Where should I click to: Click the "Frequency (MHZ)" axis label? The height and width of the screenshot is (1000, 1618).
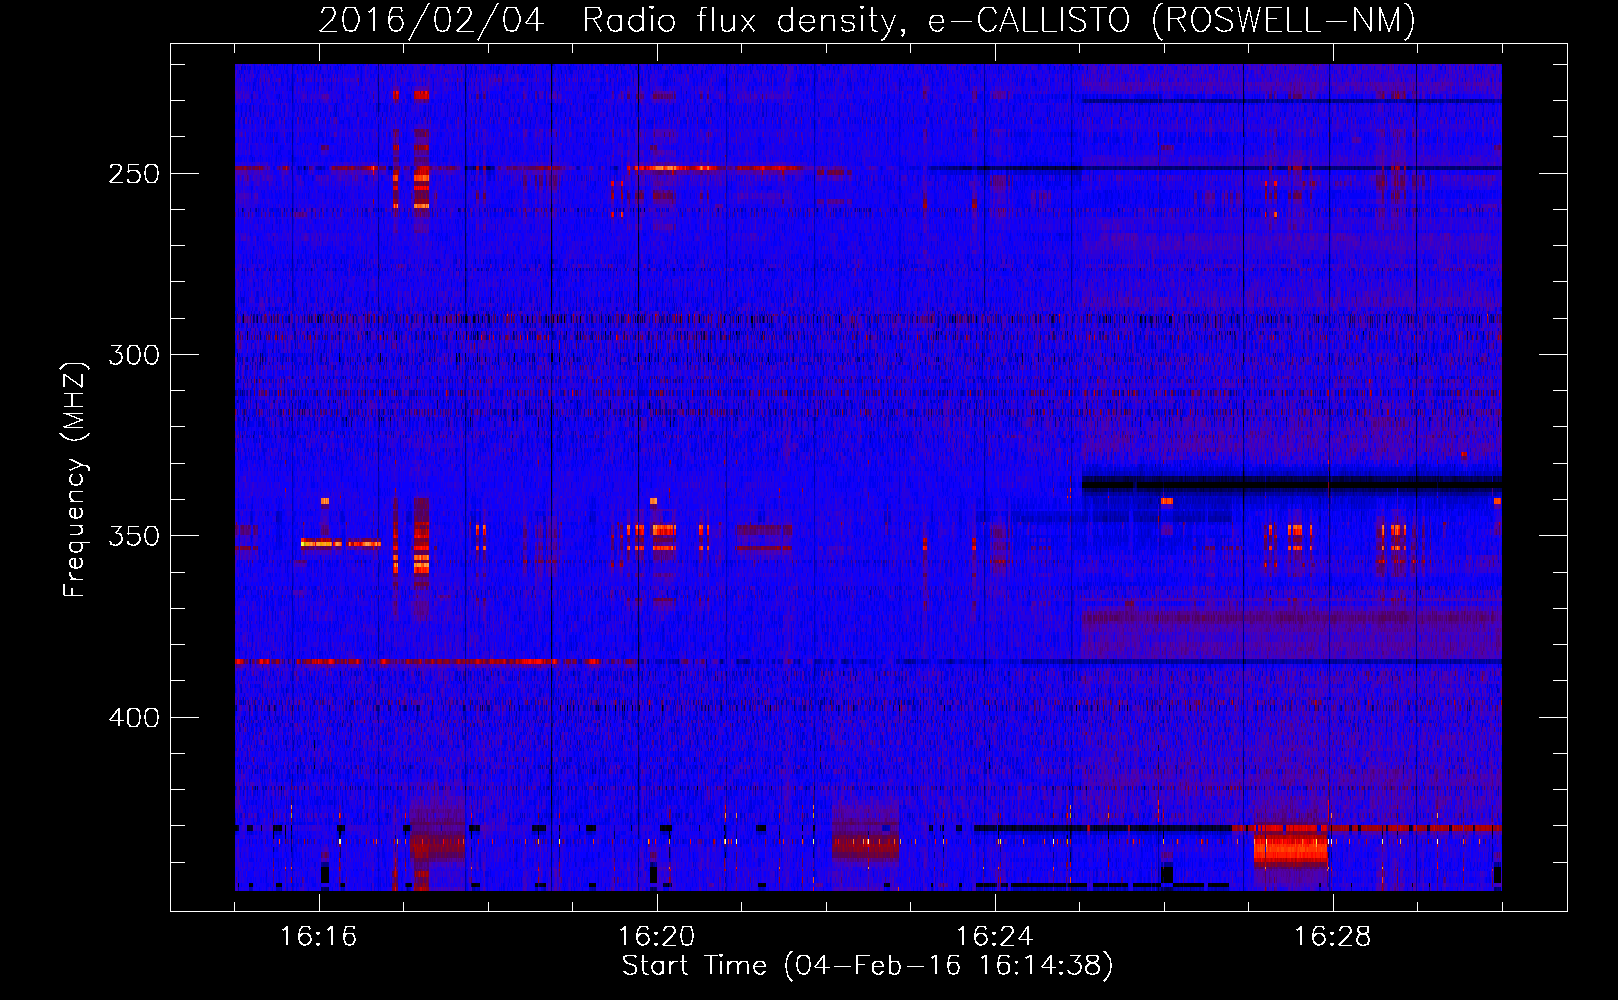[x=75, y=479]
